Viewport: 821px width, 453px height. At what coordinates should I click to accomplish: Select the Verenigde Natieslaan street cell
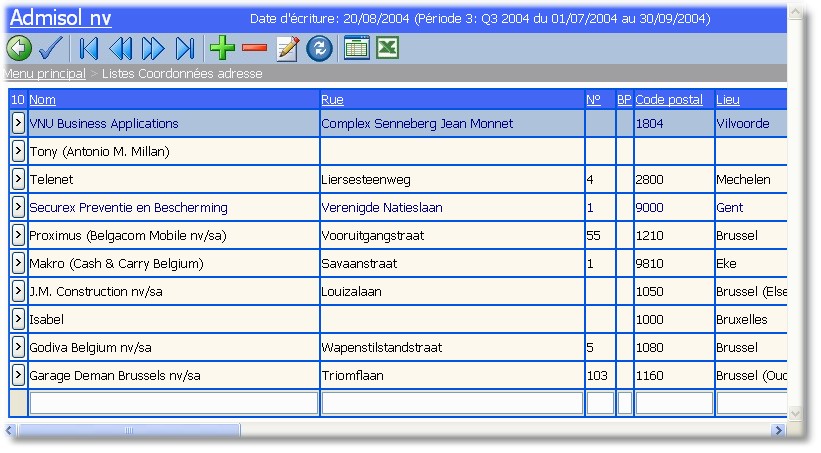452,207
